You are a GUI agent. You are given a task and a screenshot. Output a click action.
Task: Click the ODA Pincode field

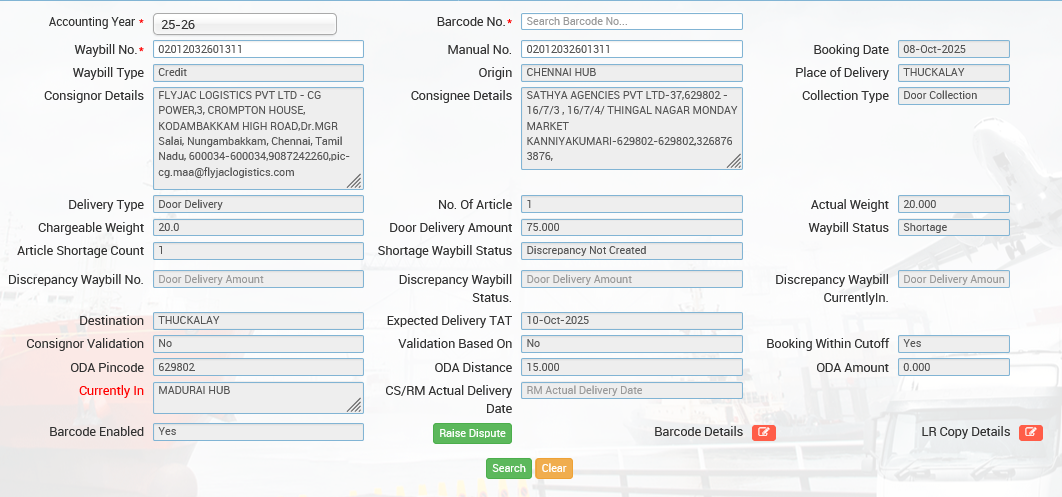pyautogui.click(x=258, y=367)
